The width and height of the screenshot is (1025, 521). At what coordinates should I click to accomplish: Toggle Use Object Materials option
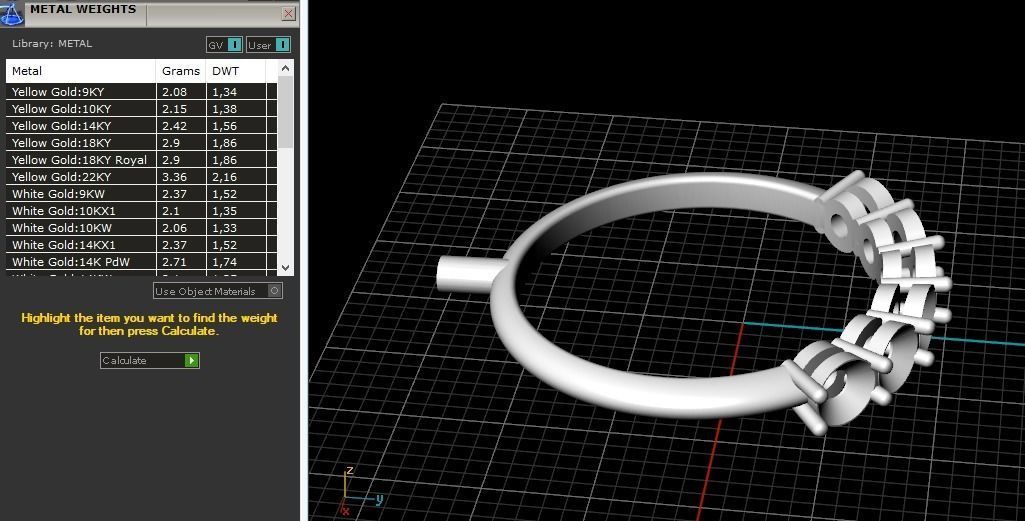218,291
